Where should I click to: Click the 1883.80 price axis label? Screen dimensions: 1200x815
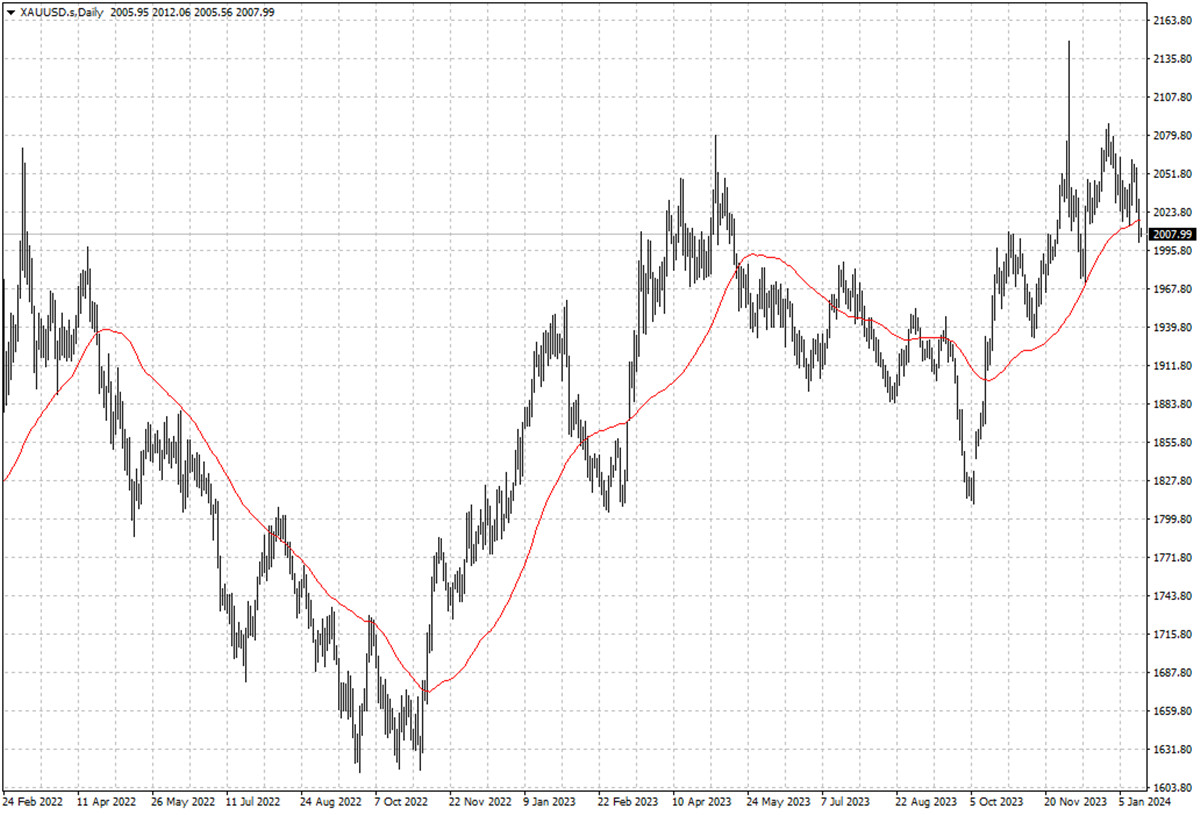(1171, 405)
